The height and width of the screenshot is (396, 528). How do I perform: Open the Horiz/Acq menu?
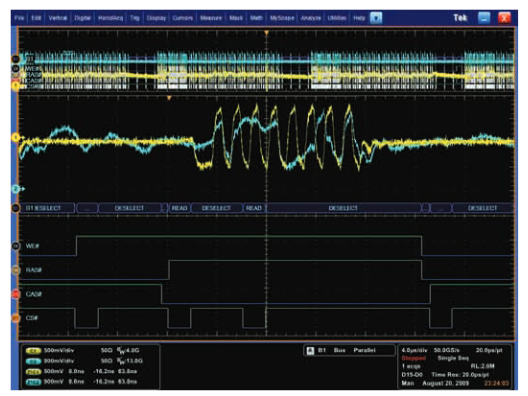click(x=110, y=18)
